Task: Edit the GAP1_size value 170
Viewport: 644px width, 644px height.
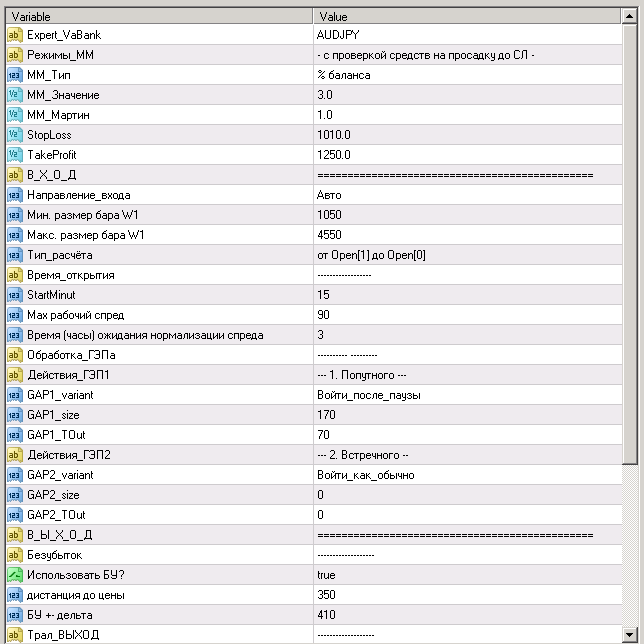Action: 468,415
